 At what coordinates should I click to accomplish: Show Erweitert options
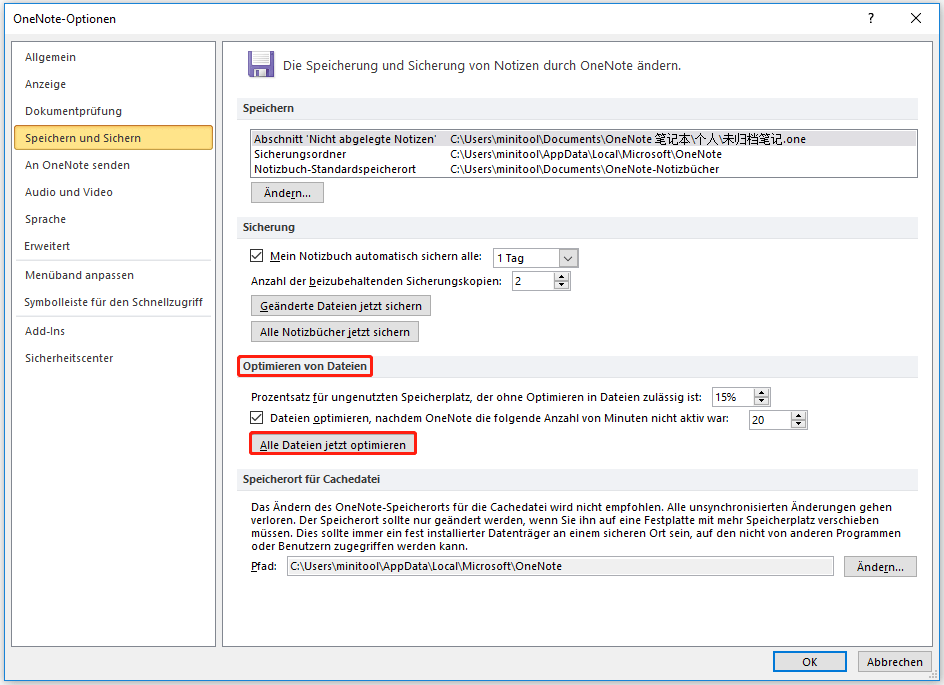point(47,246)
